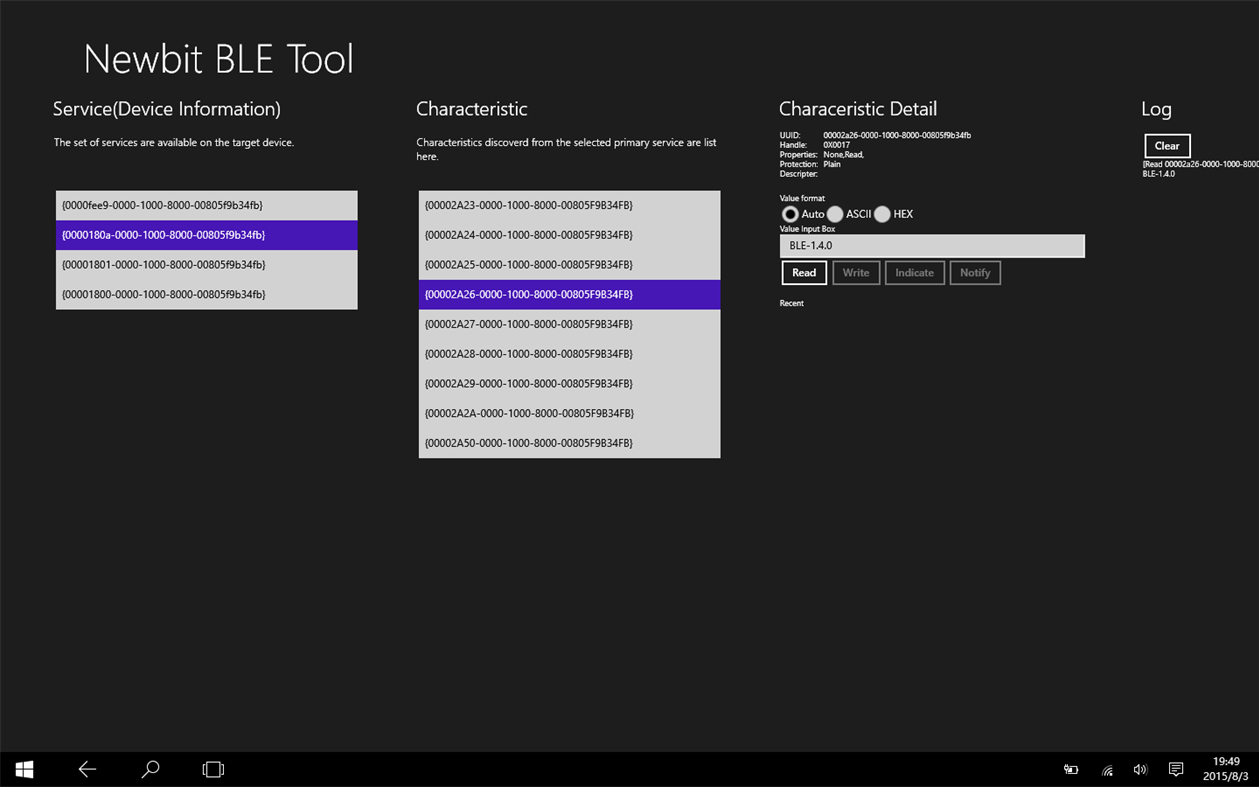Open Windows Search

(x=150, y=769)
